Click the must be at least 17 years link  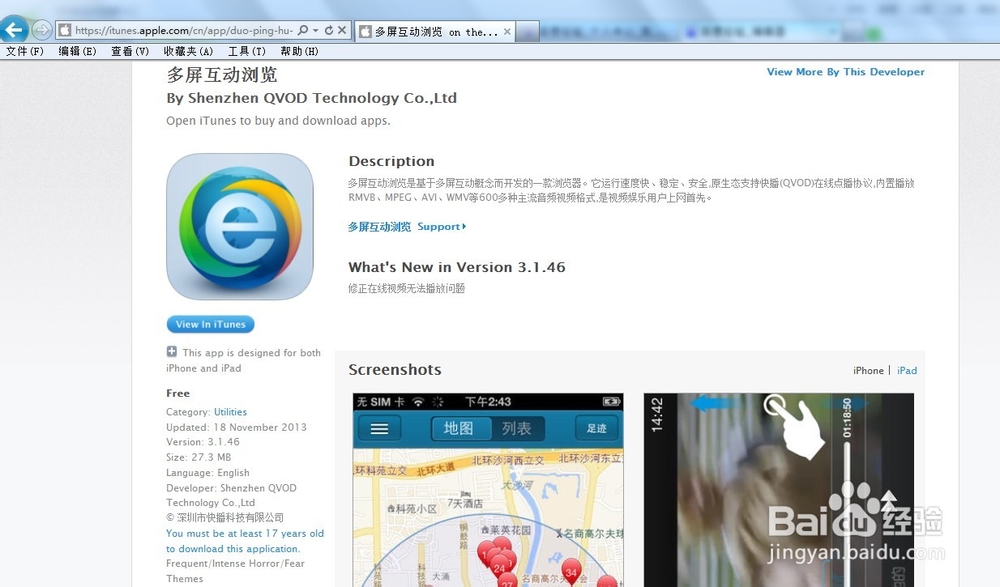[x=245, y=541]
